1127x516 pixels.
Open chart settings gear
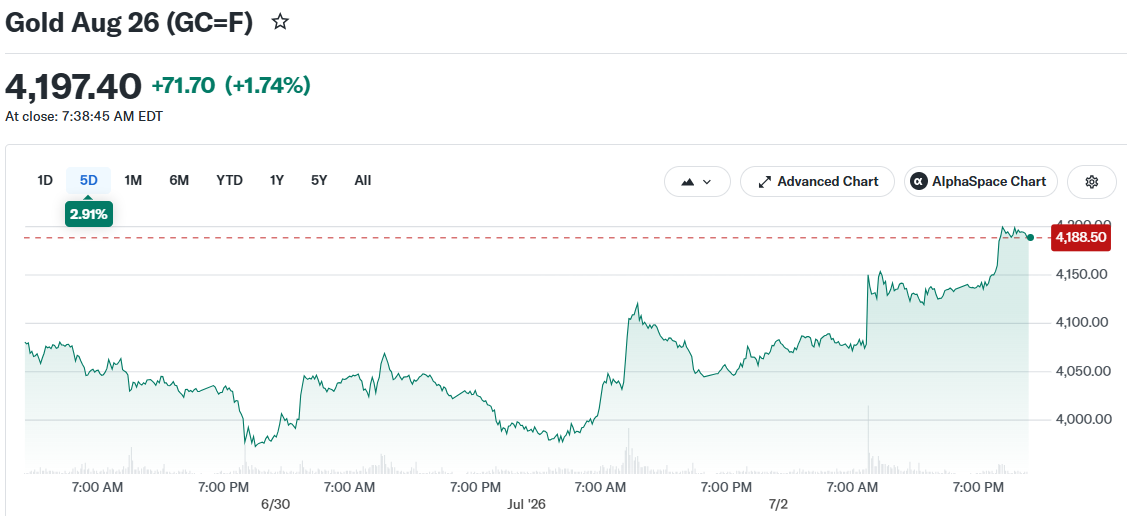tap(1092, 182)
